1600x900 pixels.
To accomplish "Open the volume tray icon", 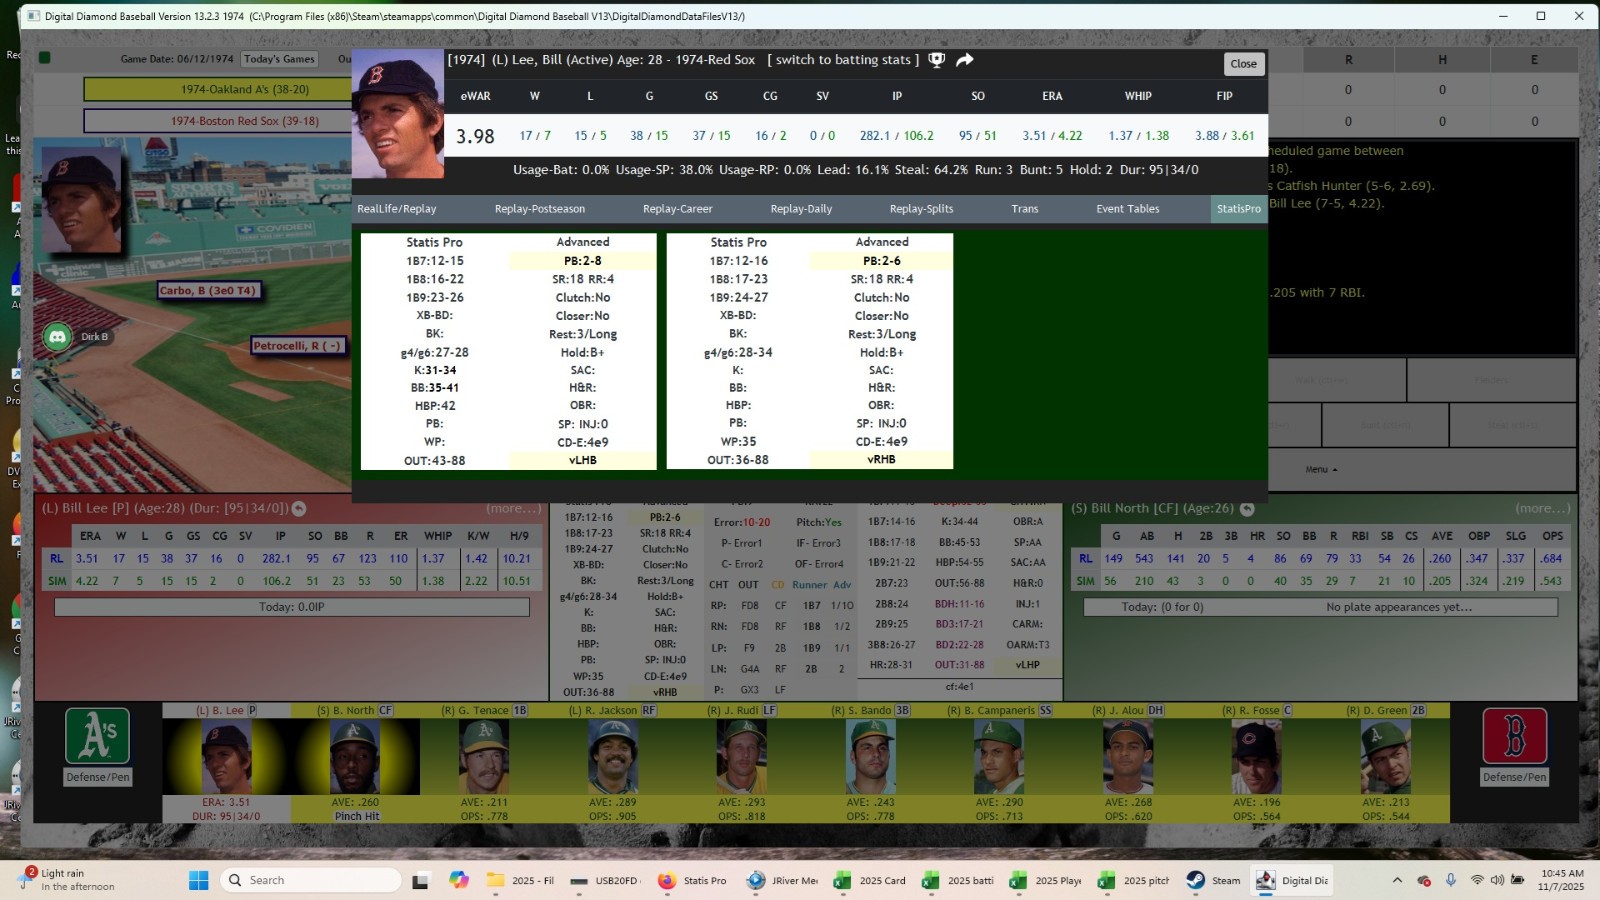I will (1497, 880).
